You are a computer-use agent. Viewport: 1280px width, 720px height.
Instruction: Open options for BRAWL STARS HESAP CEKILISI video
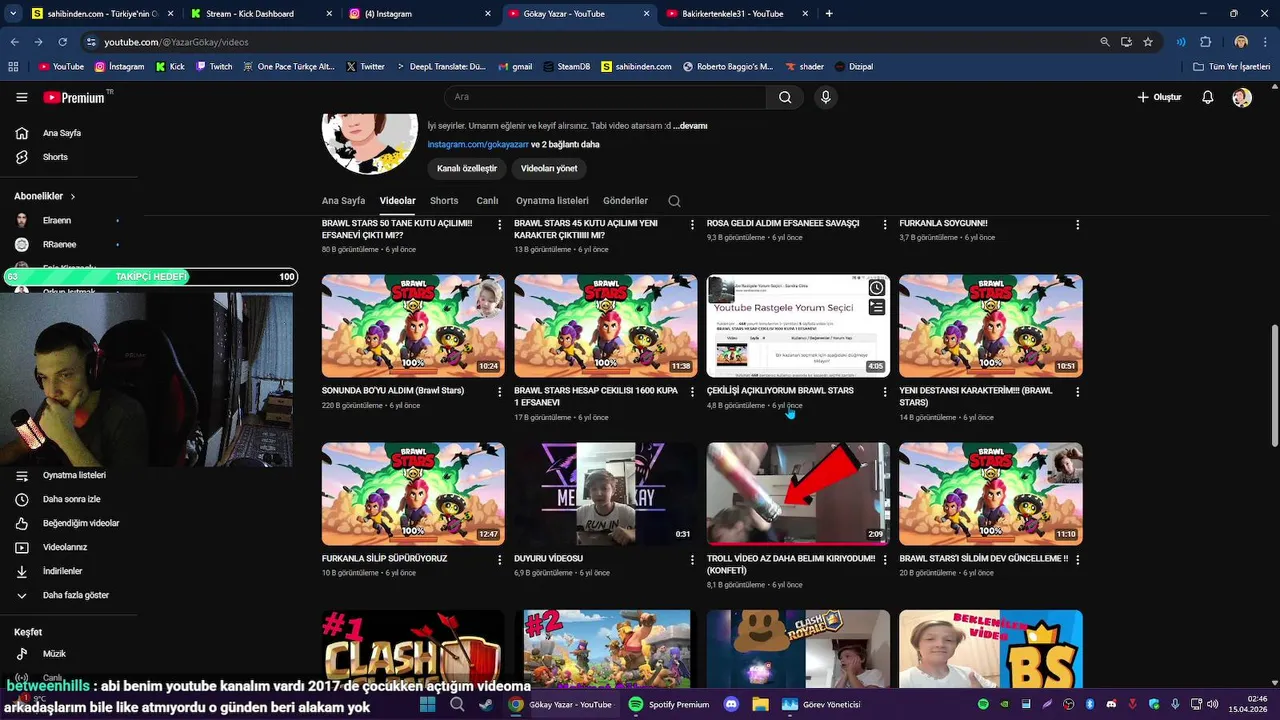click(x=692, y=392)
